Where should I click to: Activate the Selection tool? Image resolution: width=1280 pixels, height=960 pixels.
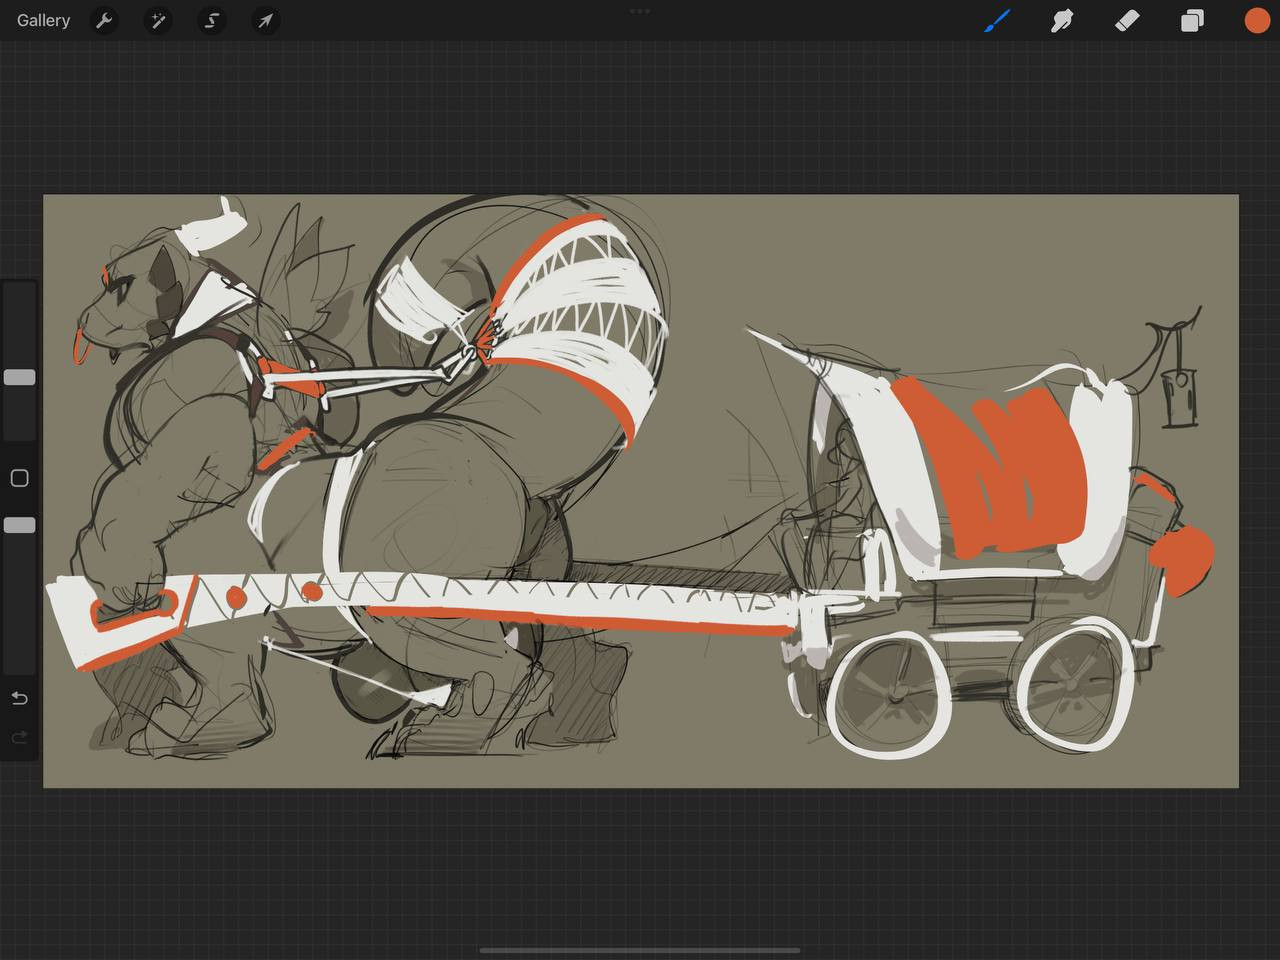(x=212, y=20)
